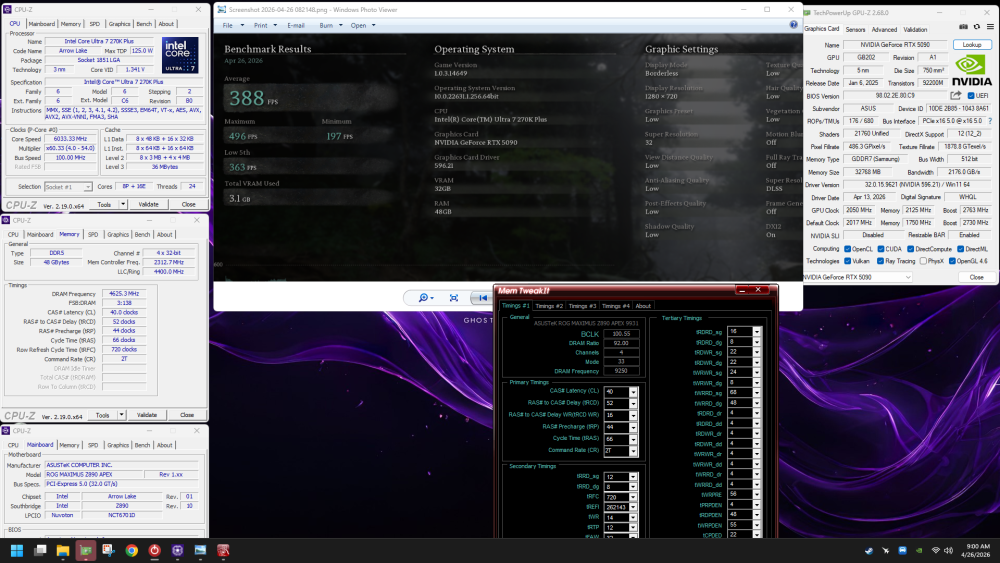Click the Photo Viewer help icon
Screen dimensions: 1000x563
793,25
